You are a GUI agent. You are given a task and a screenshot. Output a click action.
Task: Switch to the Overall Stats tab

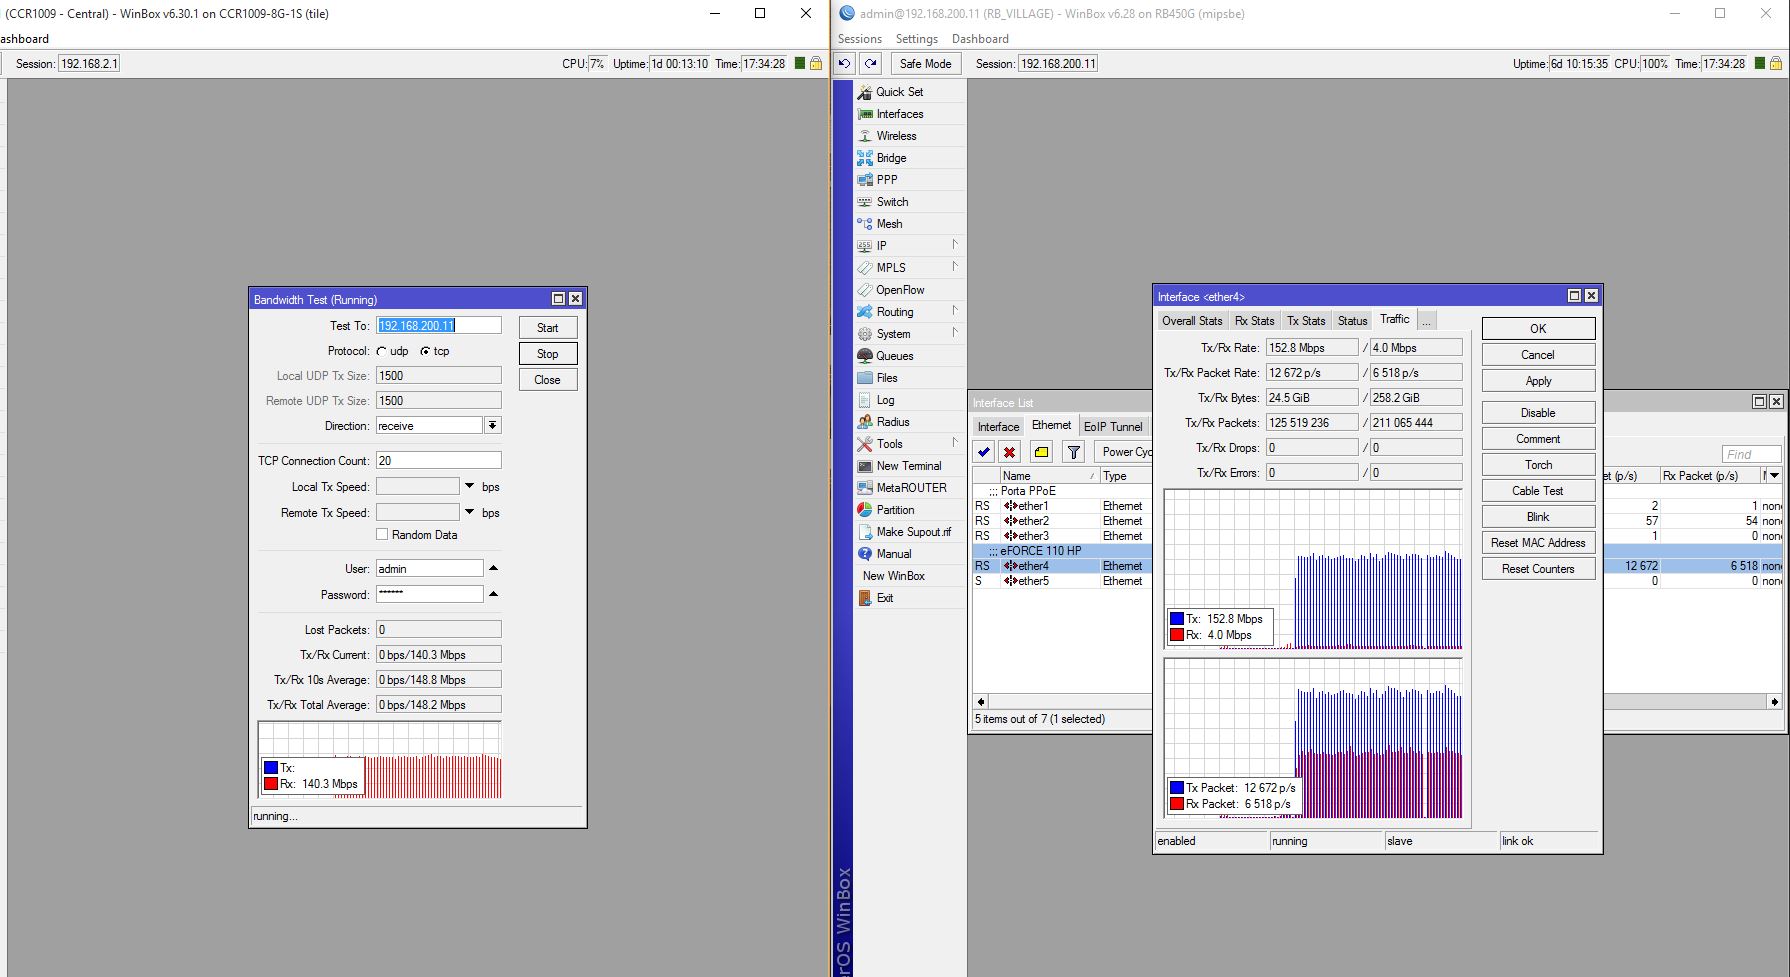pyautogui.click(x=1191, y=321)
